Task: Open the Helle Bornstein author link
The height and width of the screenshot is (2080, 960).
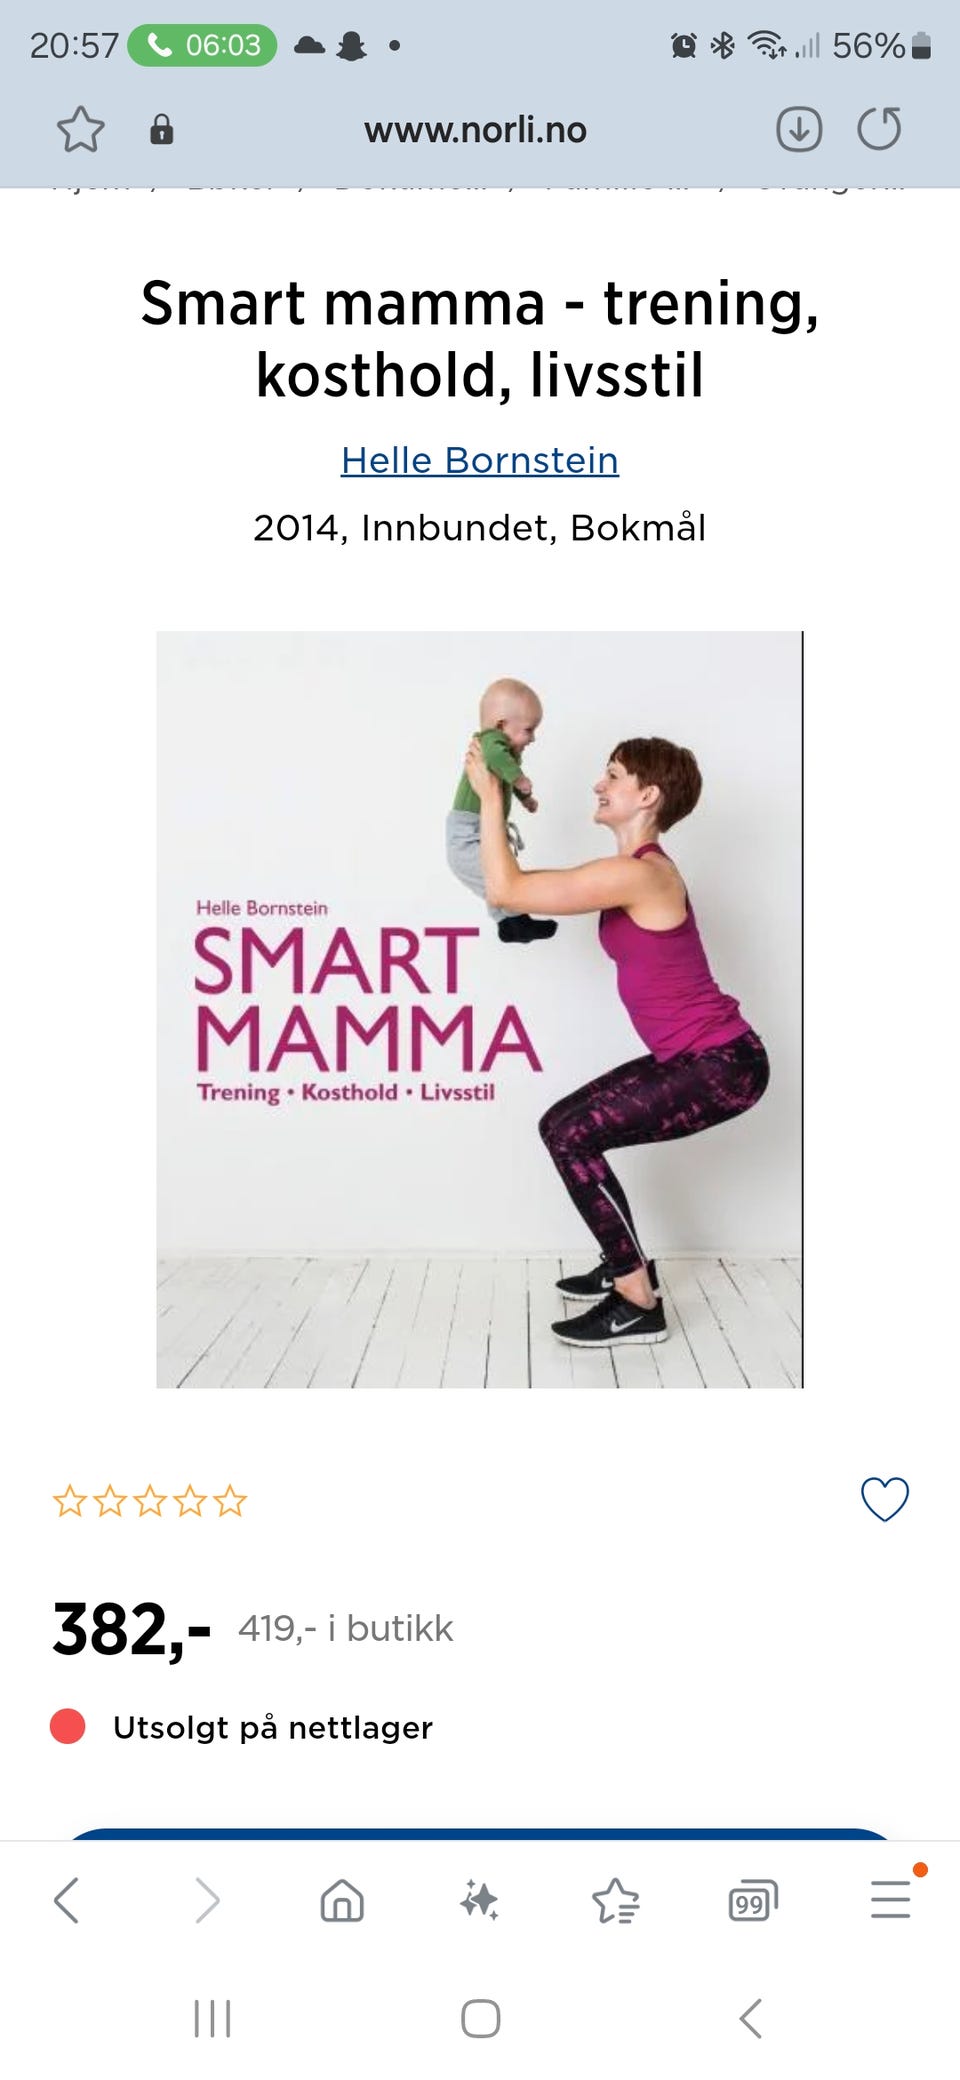Action: click(480, 460)
